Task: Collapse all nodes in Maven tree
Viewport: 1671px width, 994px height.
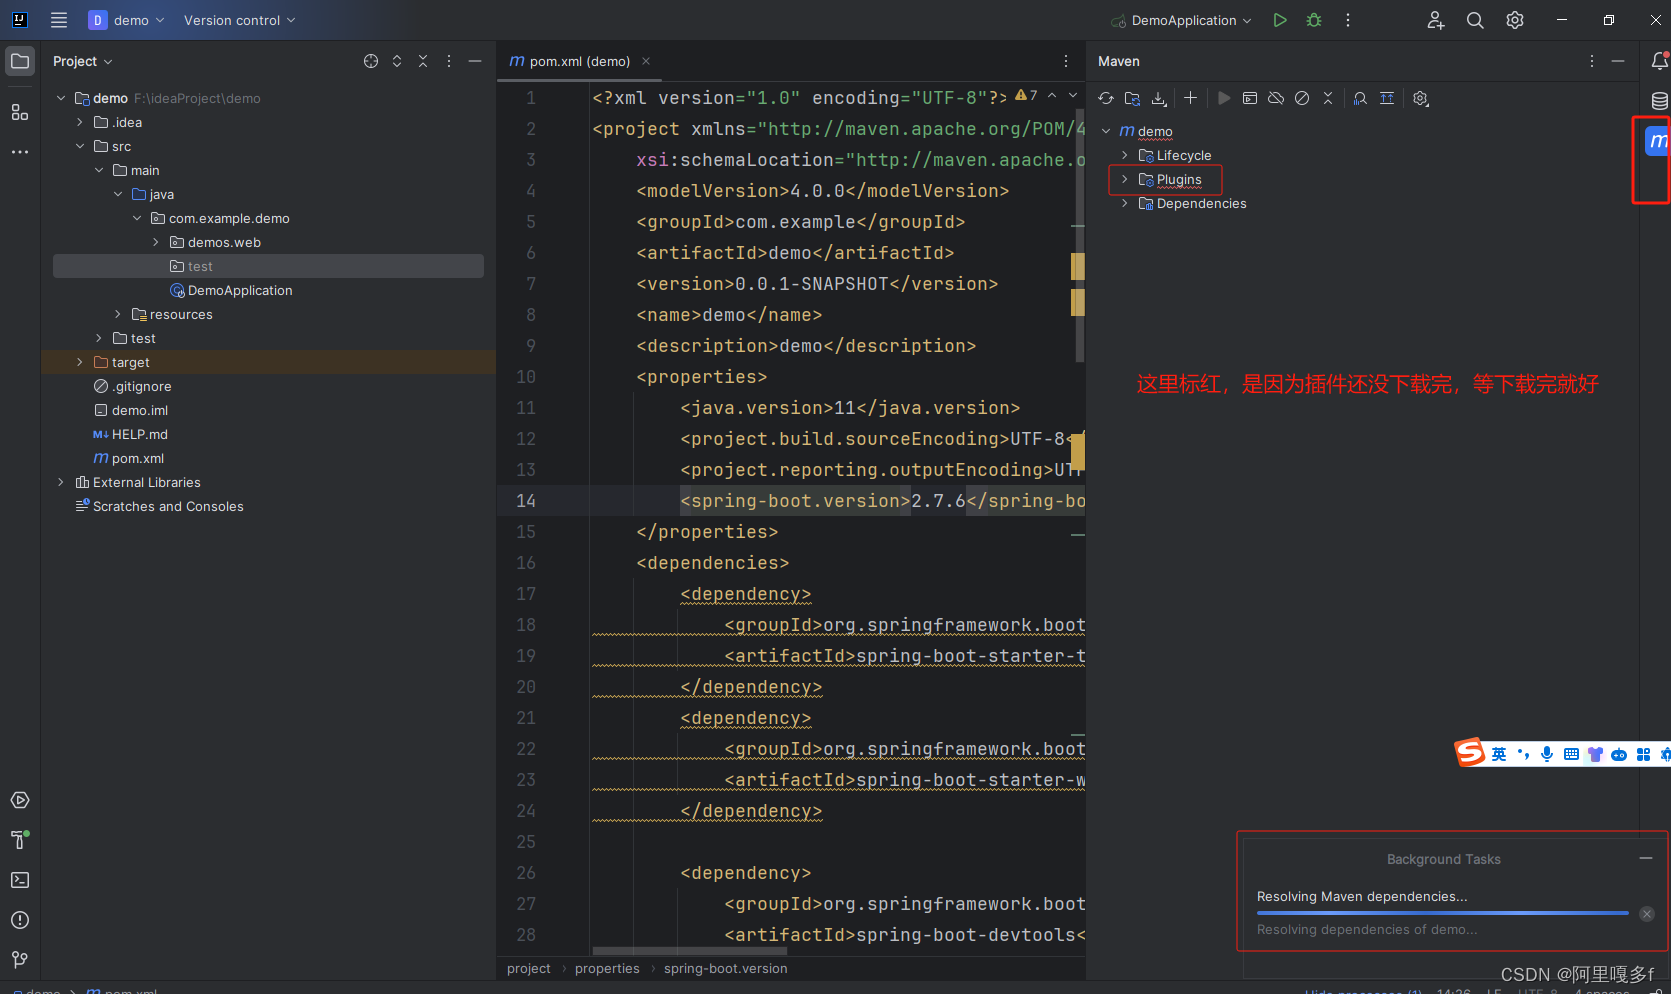Action: [1328, 98]
